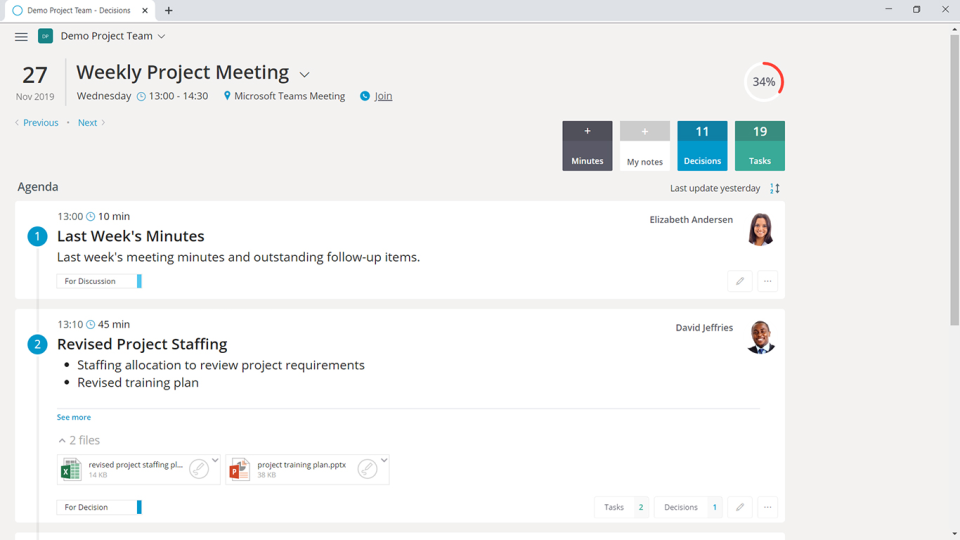
Task: Click the Join meeting link
Action: pos(383,96)
